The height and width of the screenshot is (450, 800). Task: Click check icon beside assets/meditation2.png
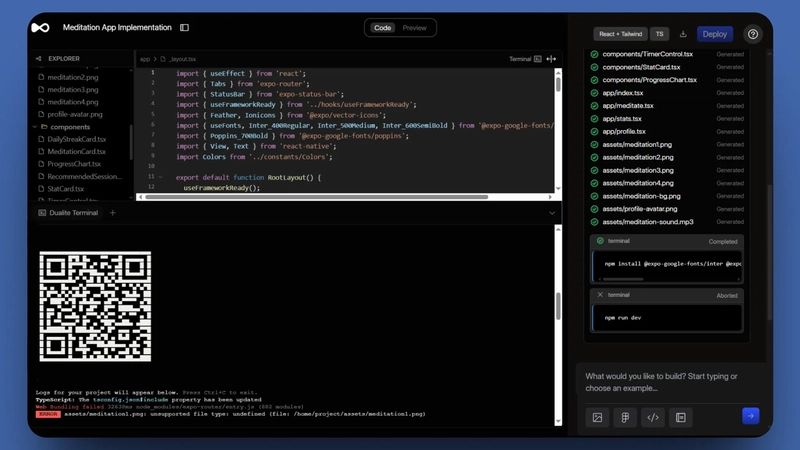pos(594,158)
